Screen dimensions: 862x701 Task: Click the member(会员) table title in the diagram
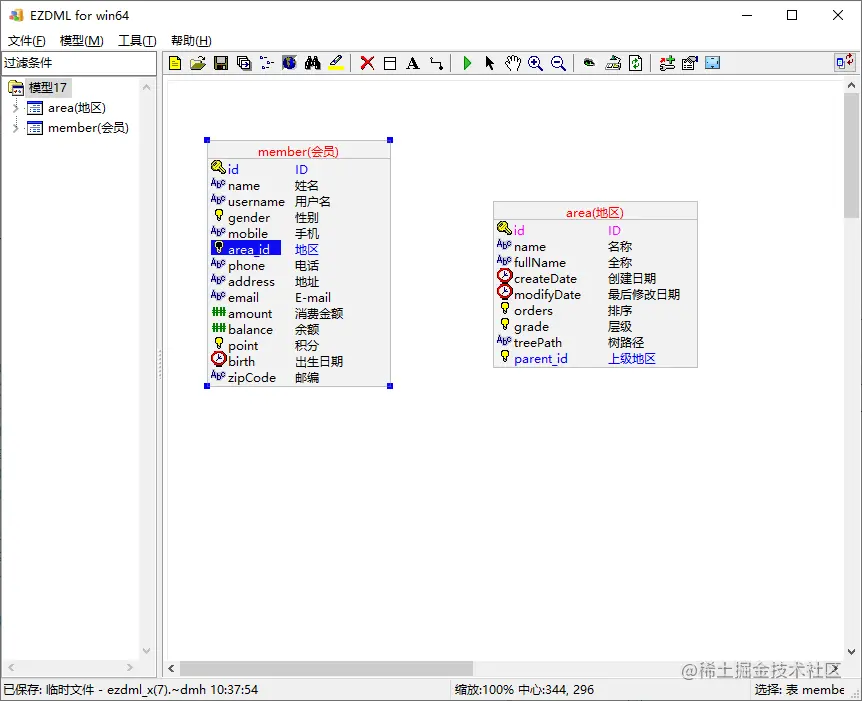point(299,152)
